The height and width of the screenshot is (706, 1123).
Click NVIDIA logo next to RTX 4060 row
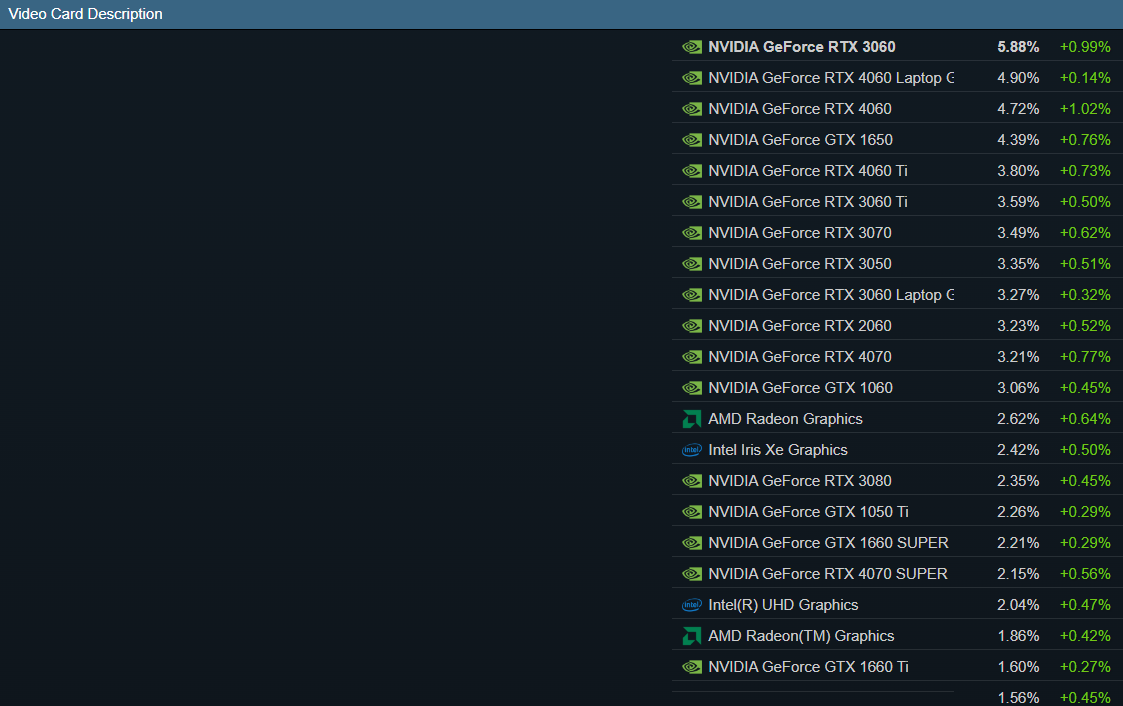tap(692, 109)
